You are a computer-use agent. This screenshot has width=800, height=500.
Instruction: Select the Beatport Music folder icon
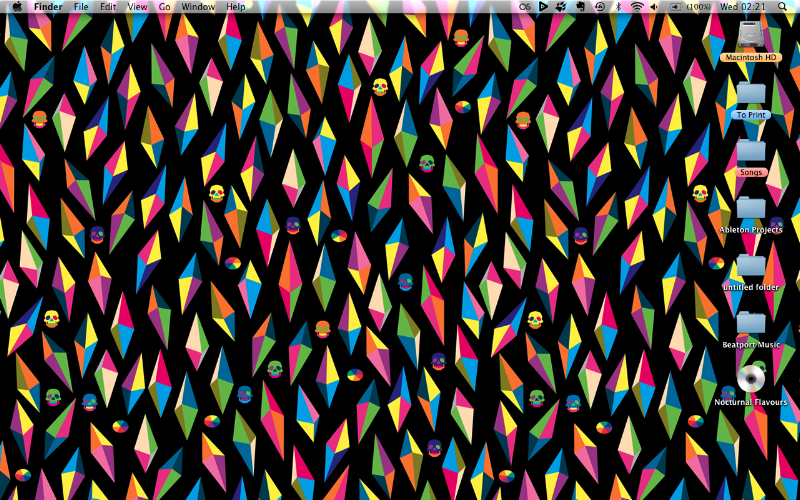coord(751,324)
